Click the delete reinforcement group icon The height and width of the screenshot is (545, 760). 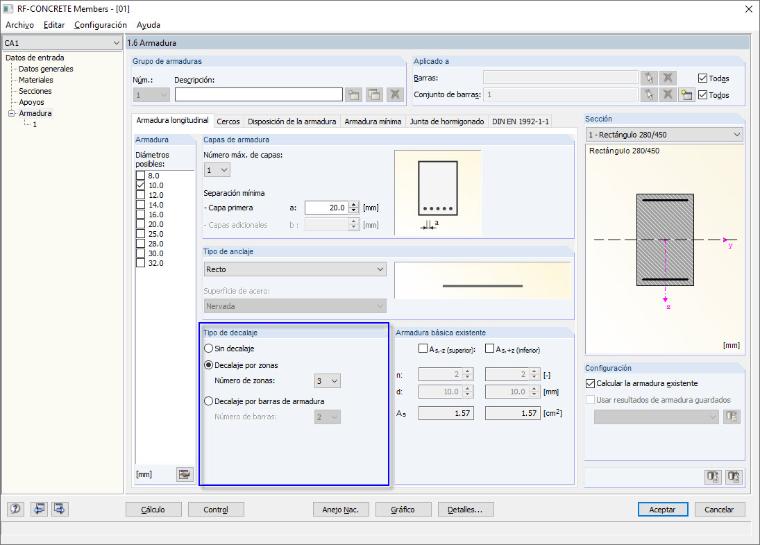(x=396, y=95)
